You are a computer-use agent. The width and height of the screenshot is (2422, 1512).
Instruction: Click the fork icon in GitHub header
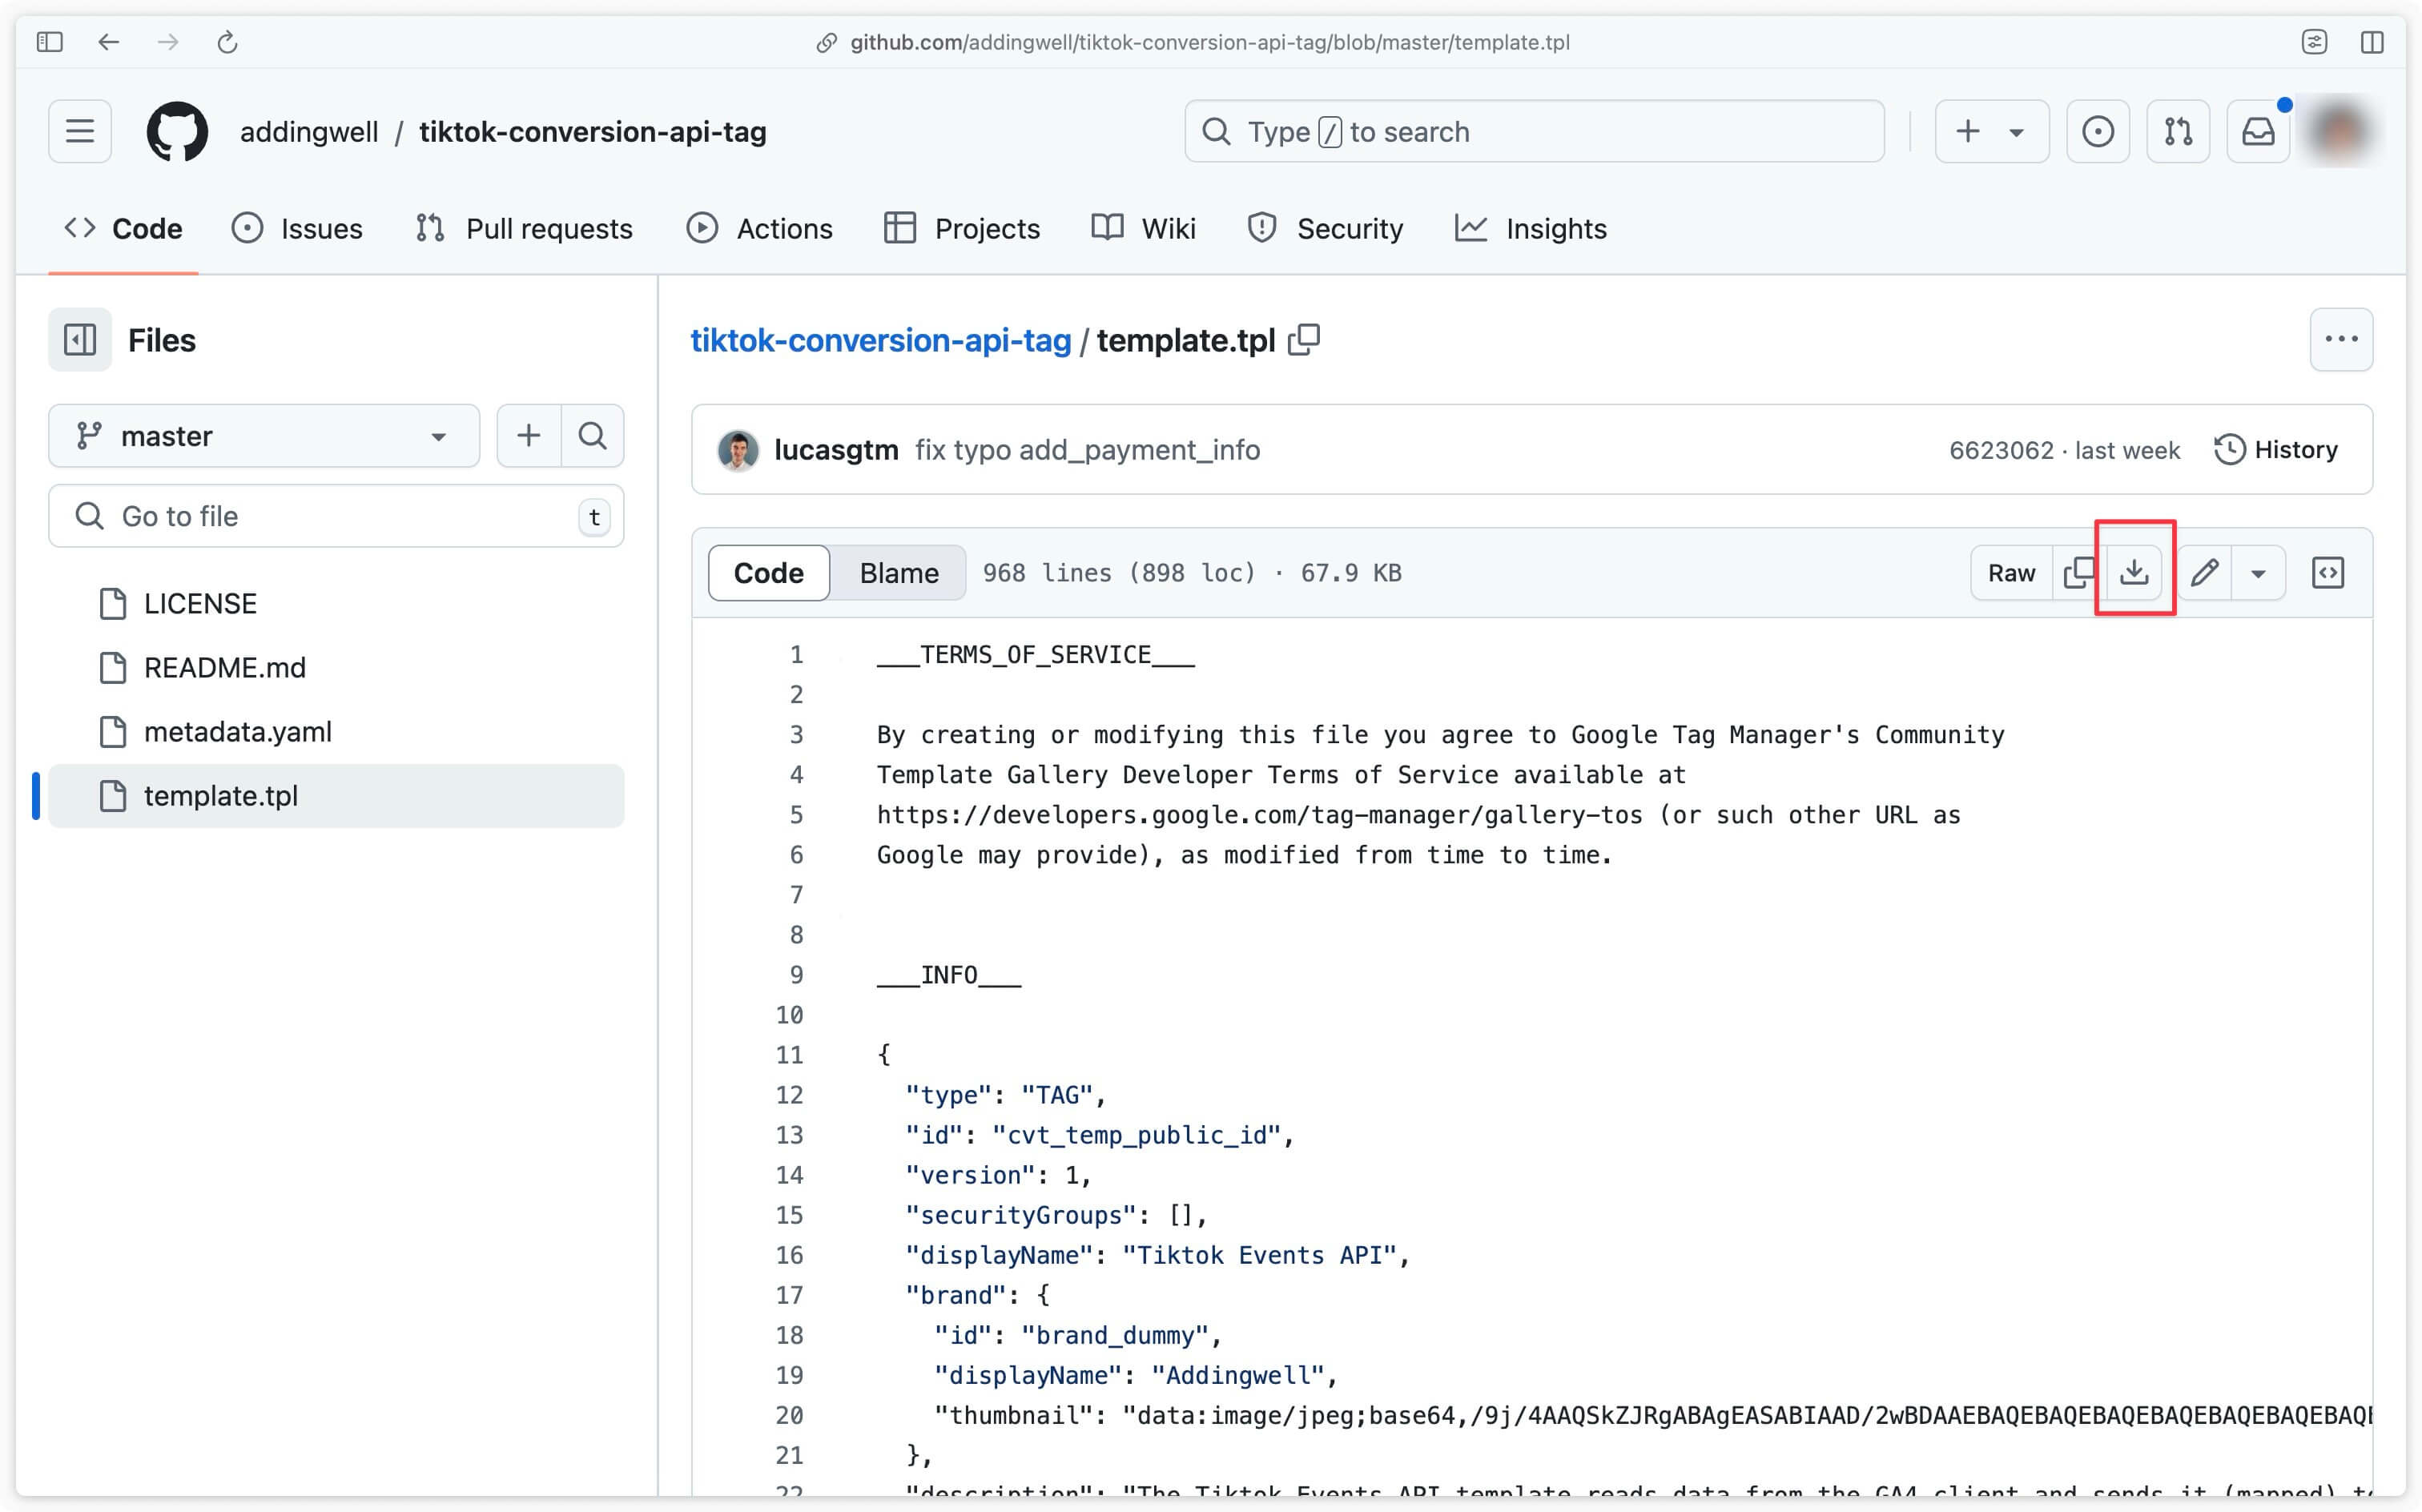2179,132
